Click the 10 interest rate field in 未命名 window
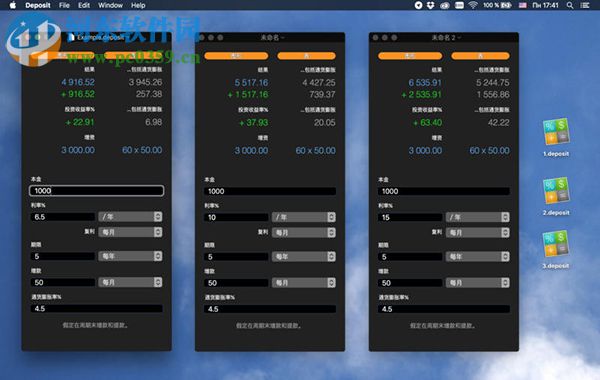Image resolution: width=600 pixels, height=380 pixels. coord(236,217)
